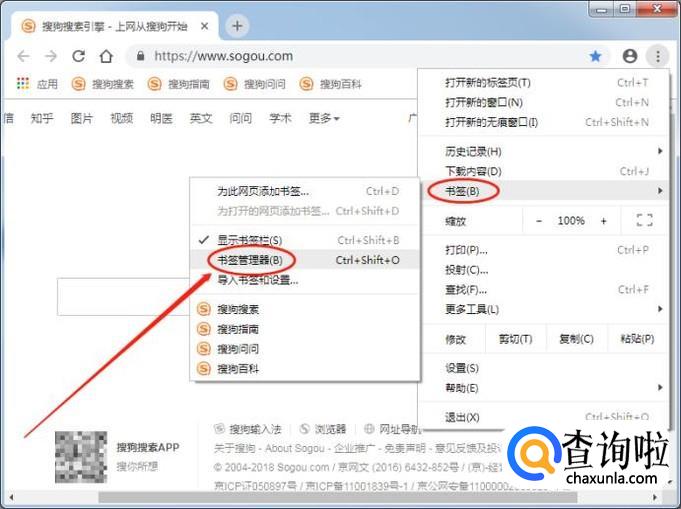Image resolution: width=681 pixels, height=509 pixels.
Task: Decrease zoom with the minus button
Action: pos(539,221)
